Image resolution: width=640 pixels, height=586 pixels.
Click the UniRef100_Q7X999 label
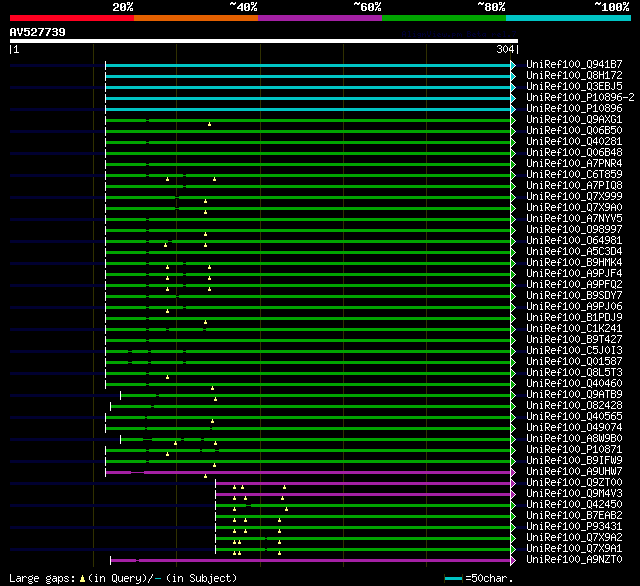[574, 197]
